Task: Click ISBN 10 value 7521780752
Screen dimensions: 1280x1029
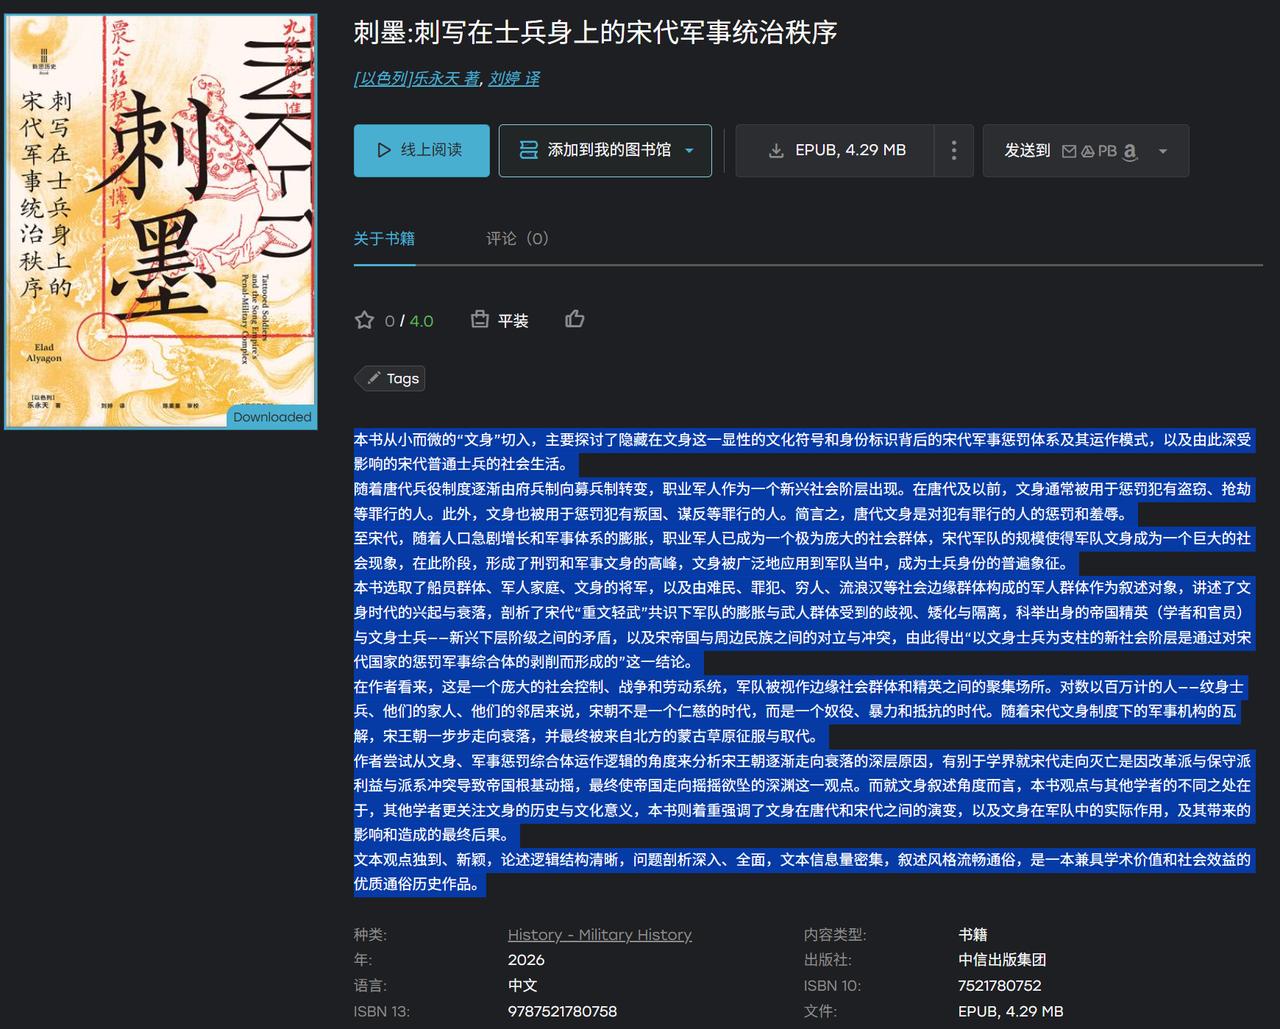Action: (1000, 986)
